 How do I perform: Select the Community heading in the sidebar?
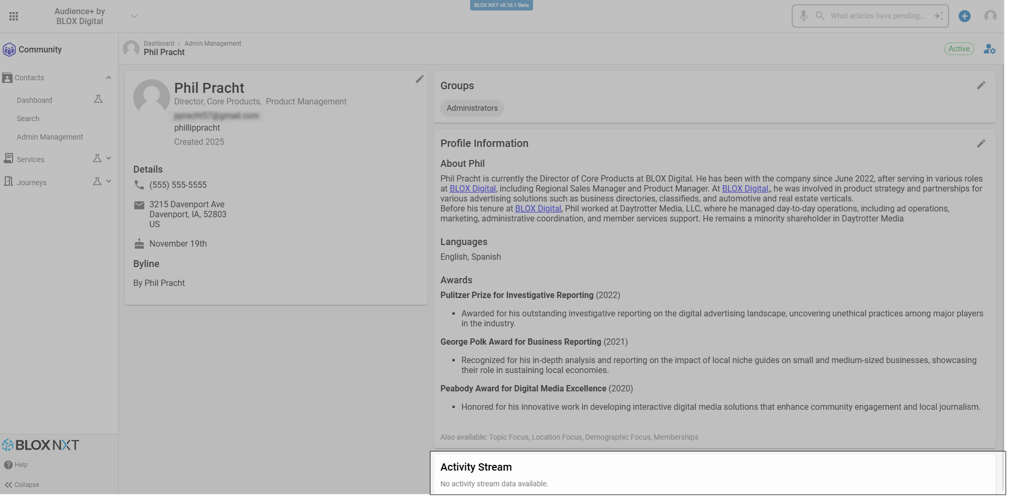click(40, 50)
